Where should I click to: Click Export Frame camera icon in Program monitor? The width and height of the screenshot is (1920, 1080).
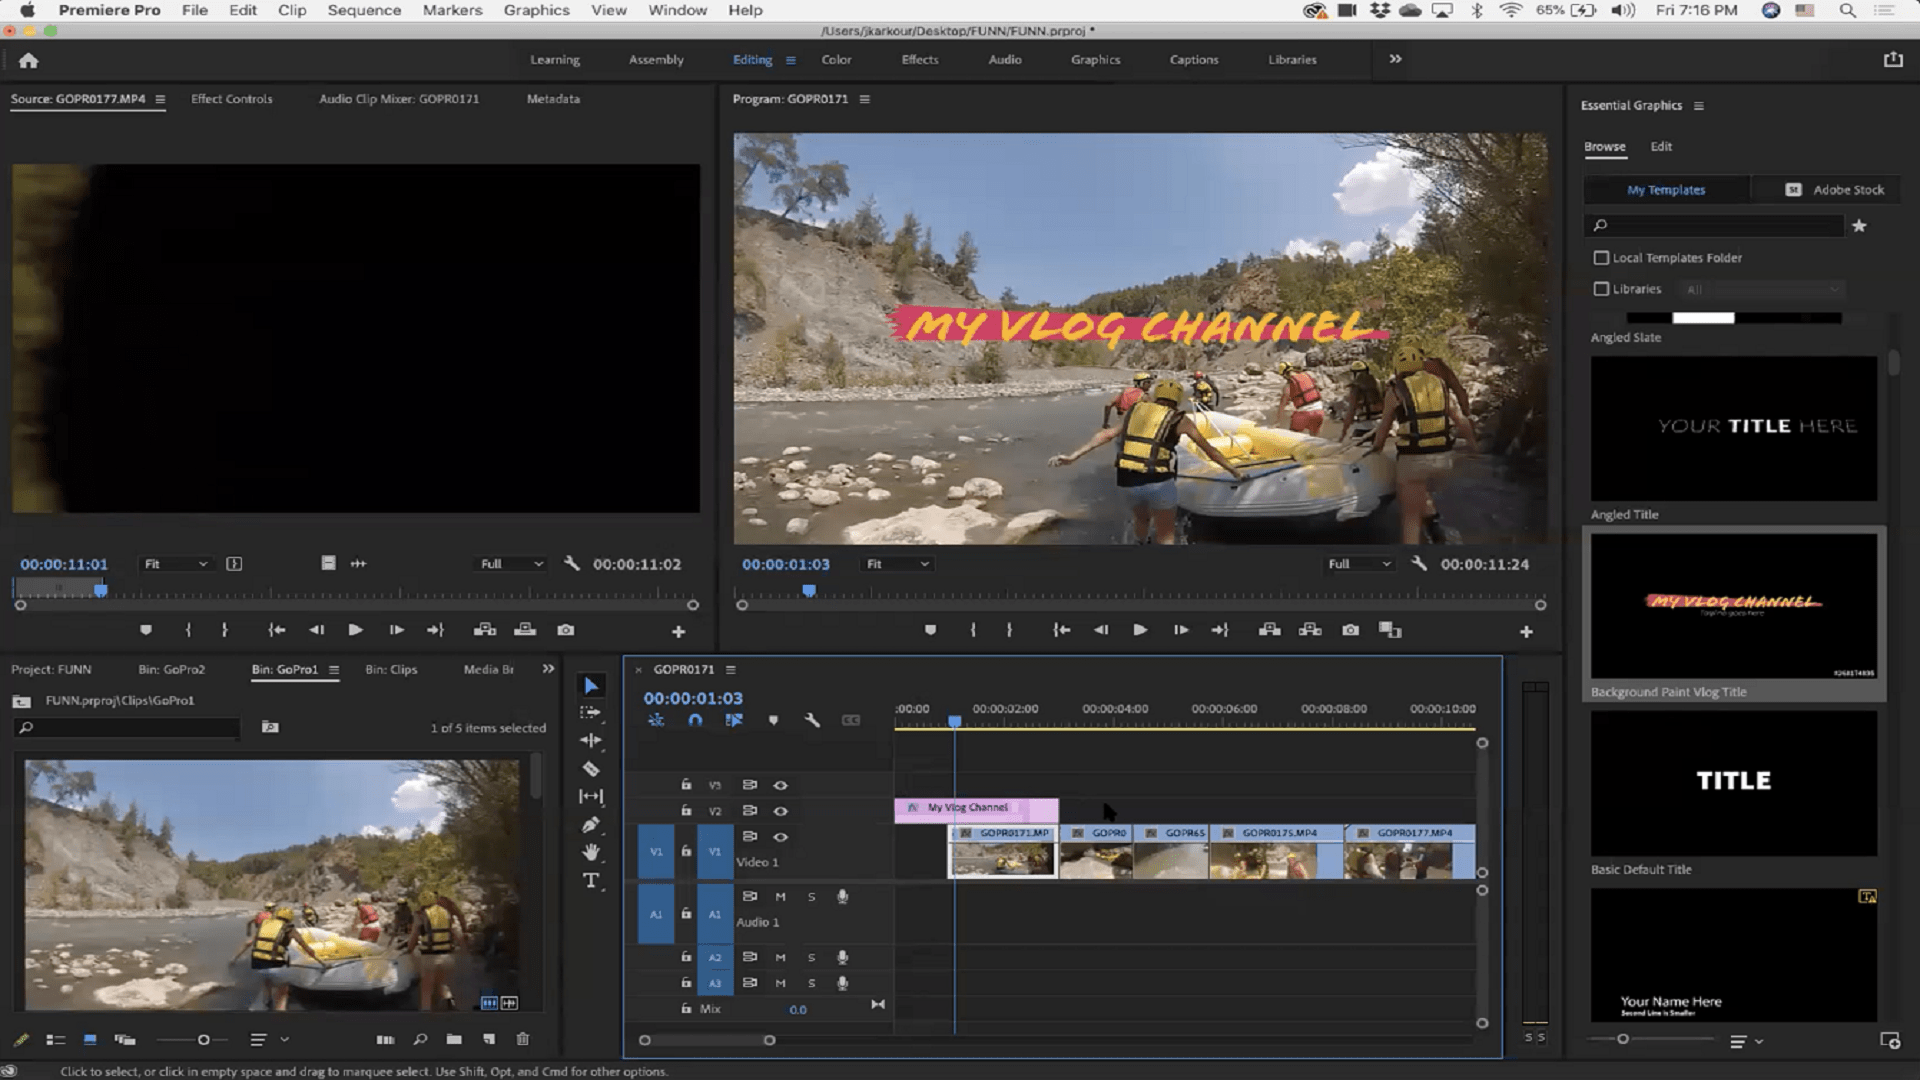(x=1350, y=630)
